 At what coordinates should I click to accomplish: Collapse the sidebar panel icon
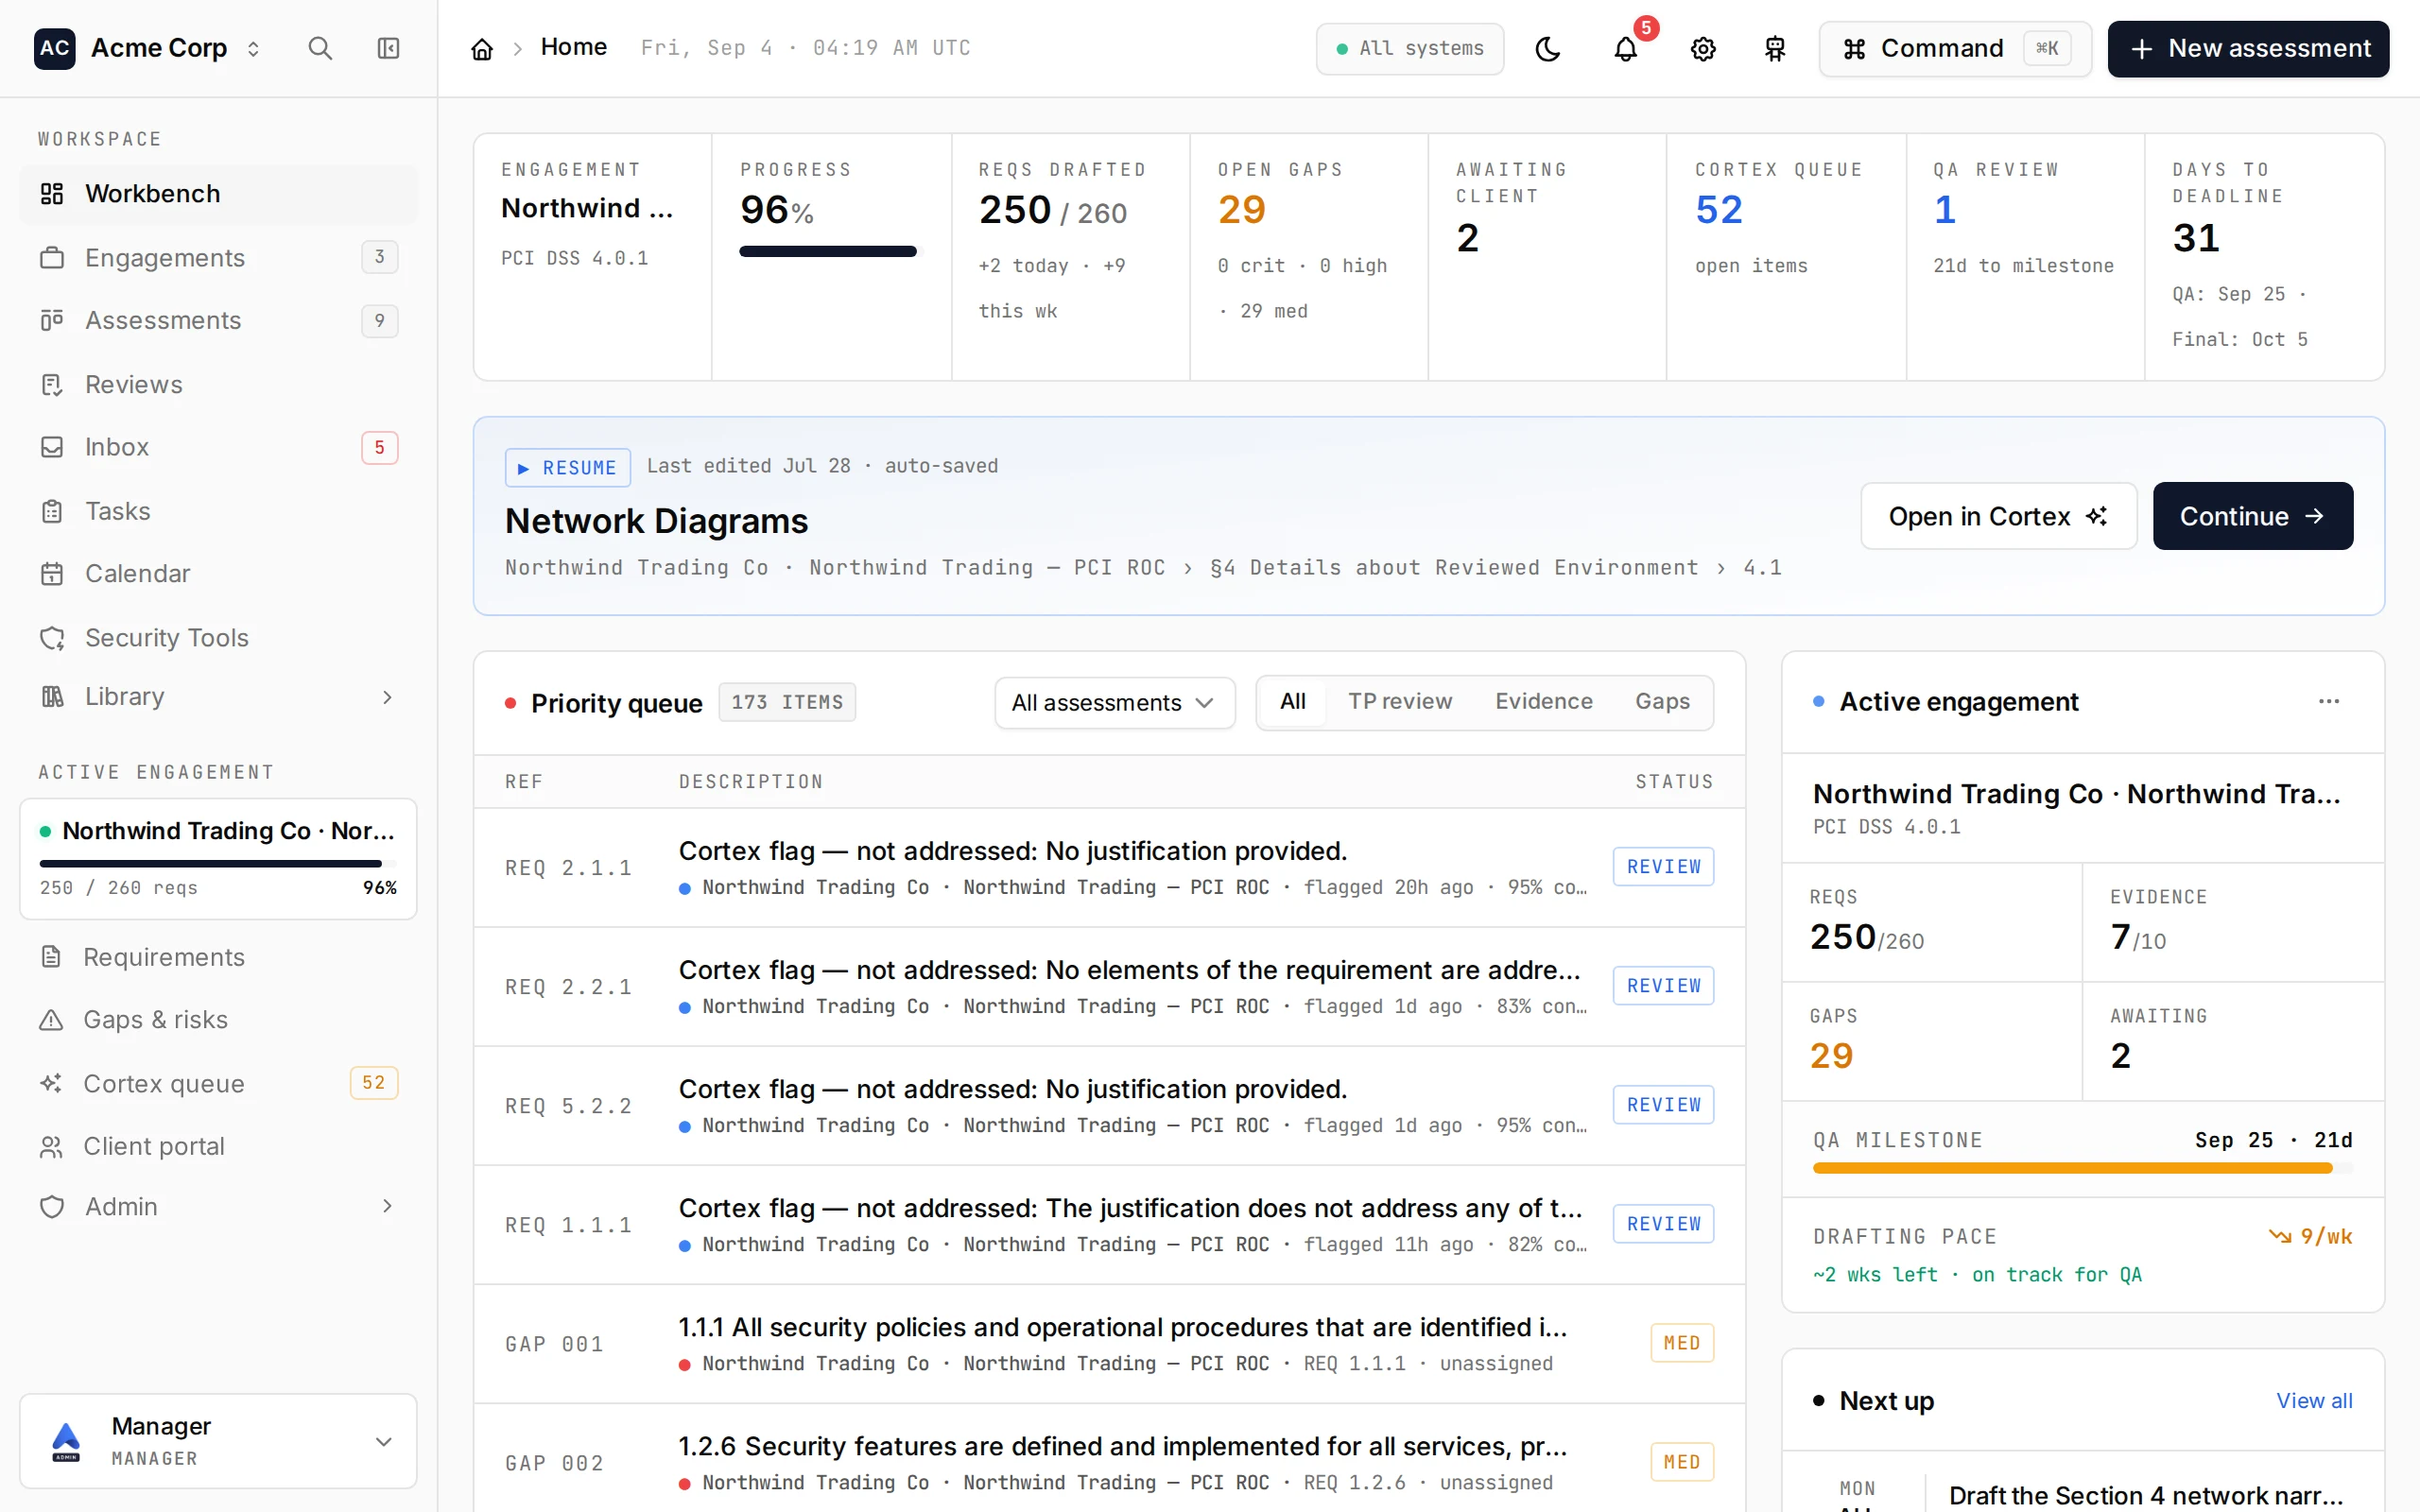(x=388, y=48)
